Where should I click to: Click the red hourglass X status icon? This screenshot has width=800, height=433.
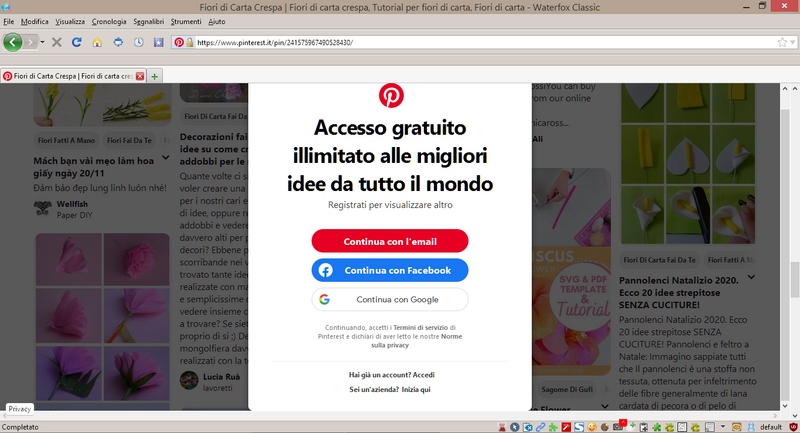coord(502,427)
